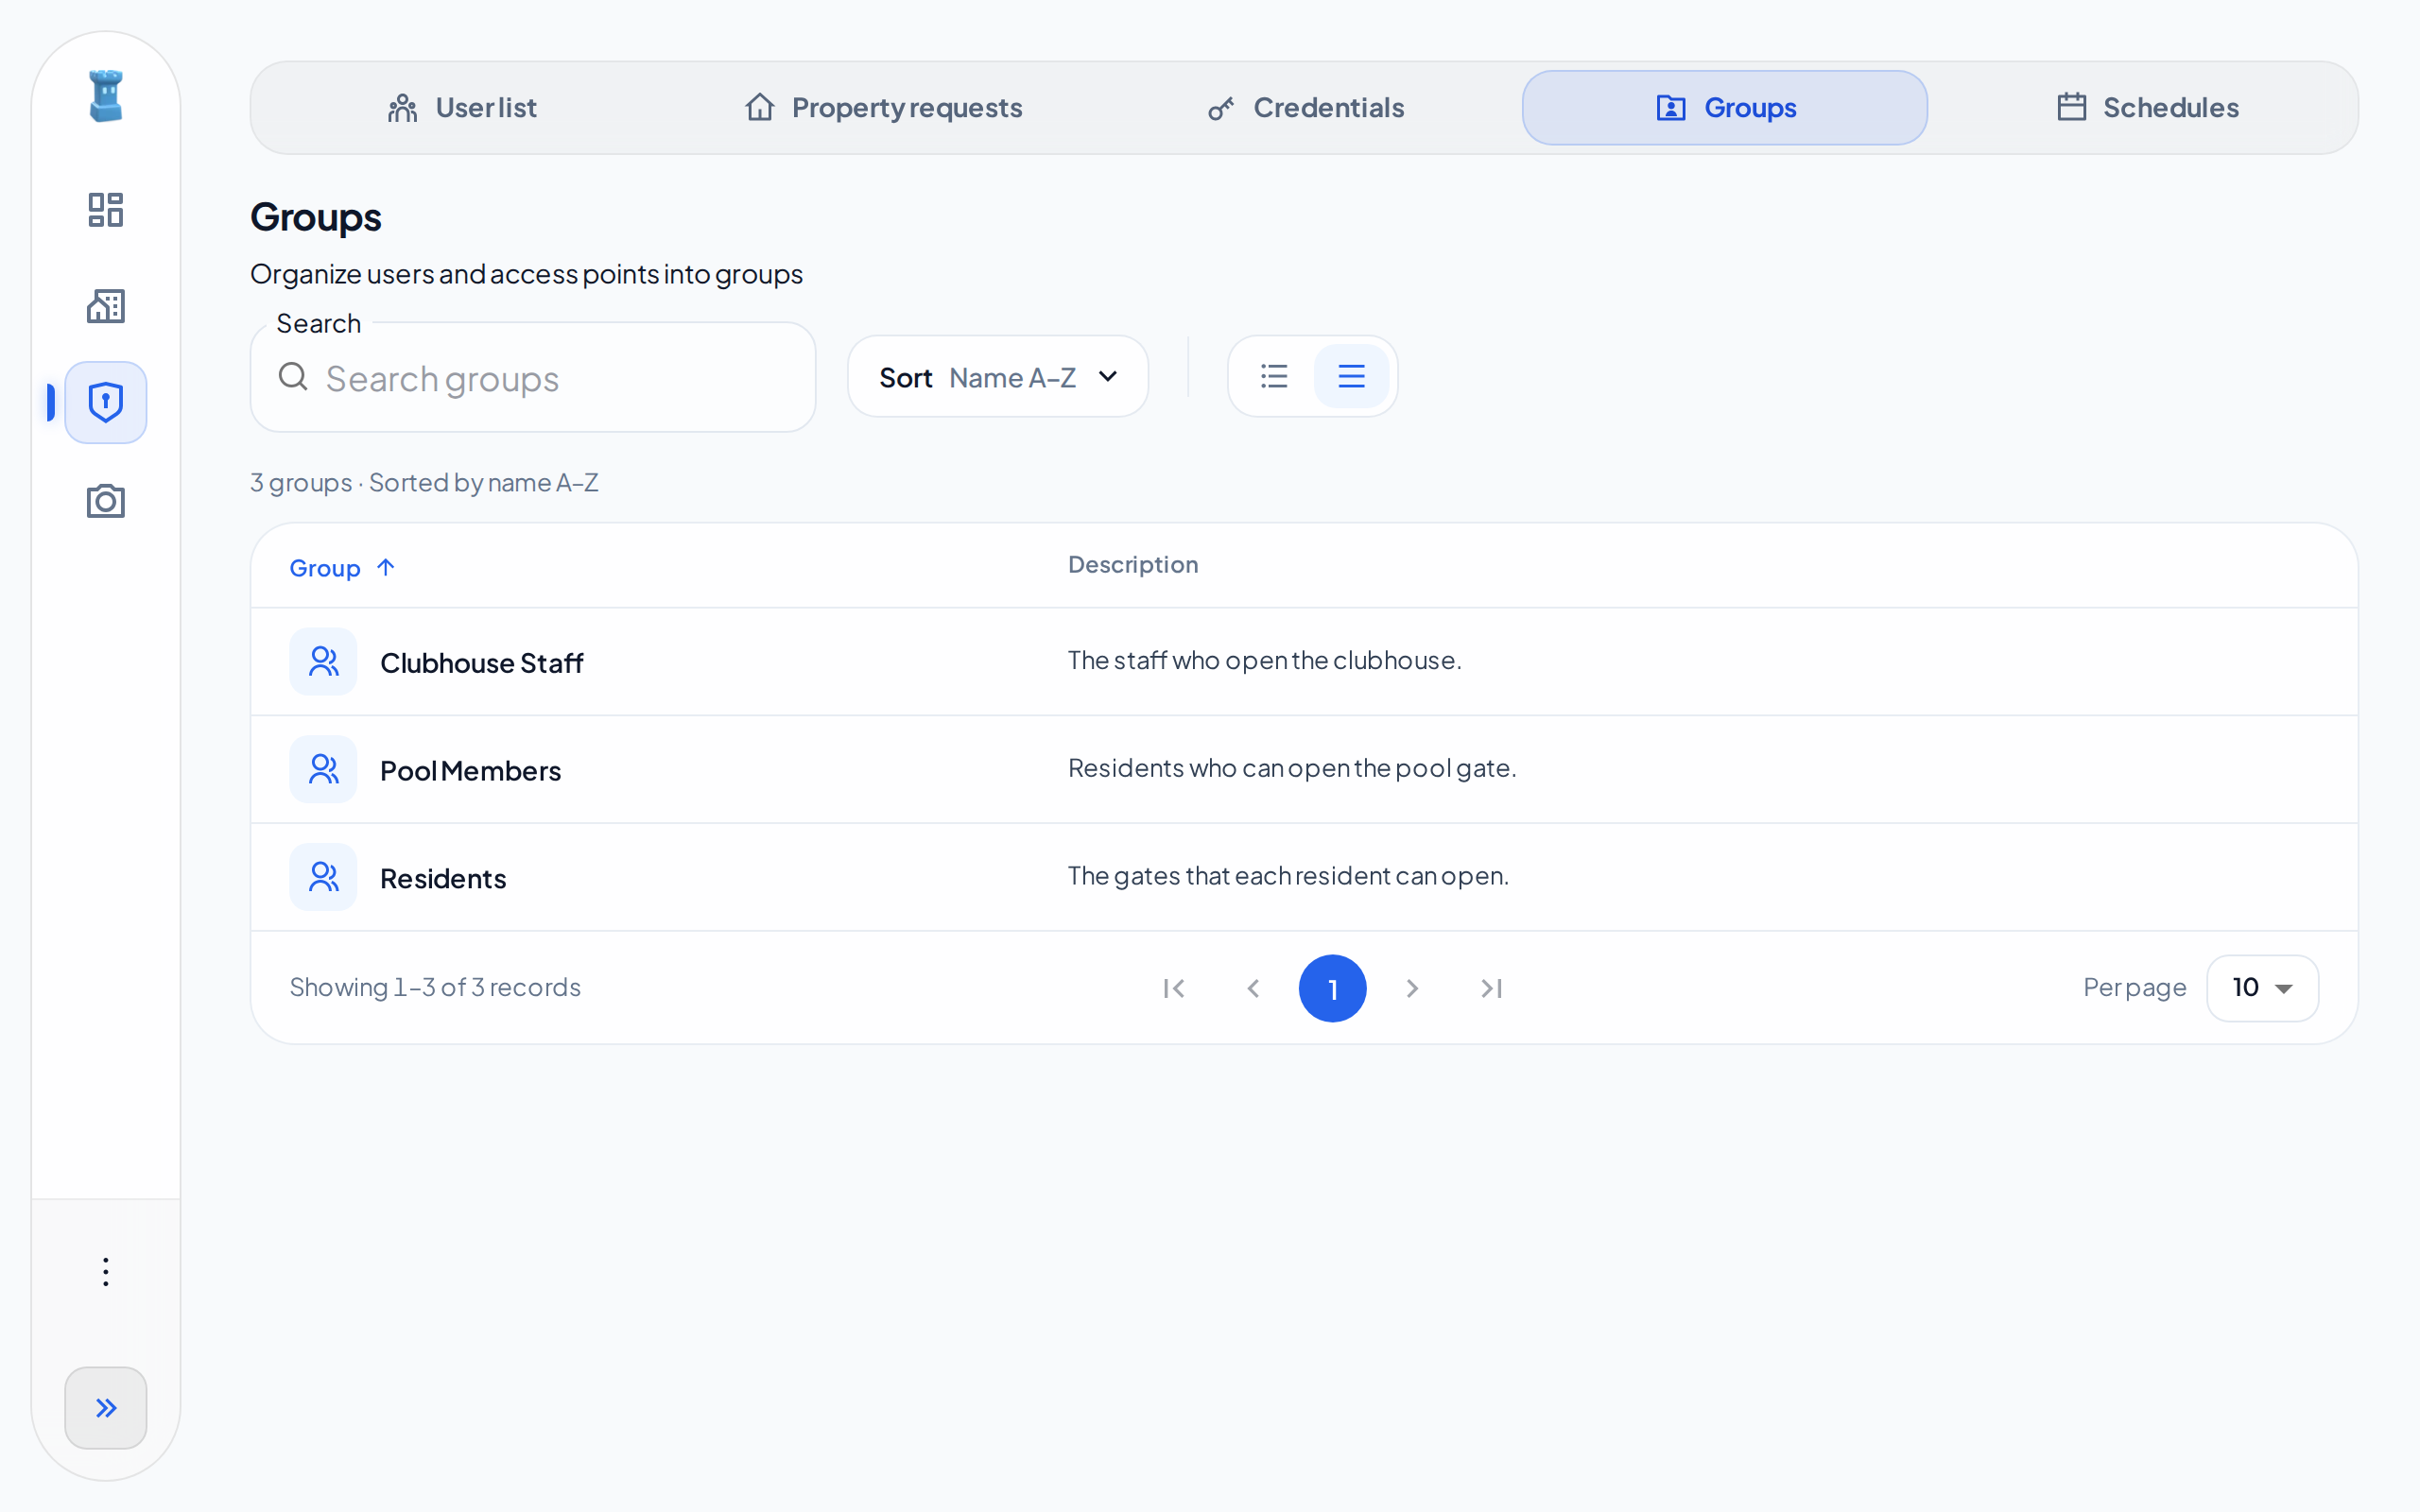Jump to last page of records
2420x1512 pixels.
(x=1491, y=989)
